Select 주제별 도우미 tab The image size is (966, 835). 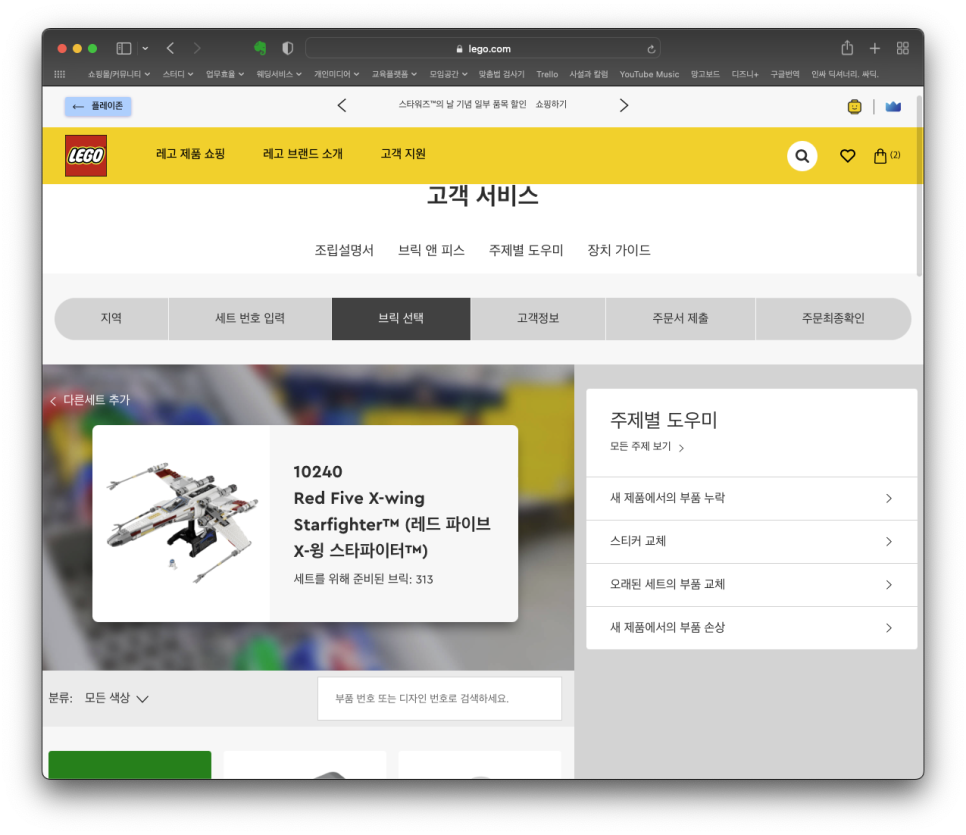[526, 250]
